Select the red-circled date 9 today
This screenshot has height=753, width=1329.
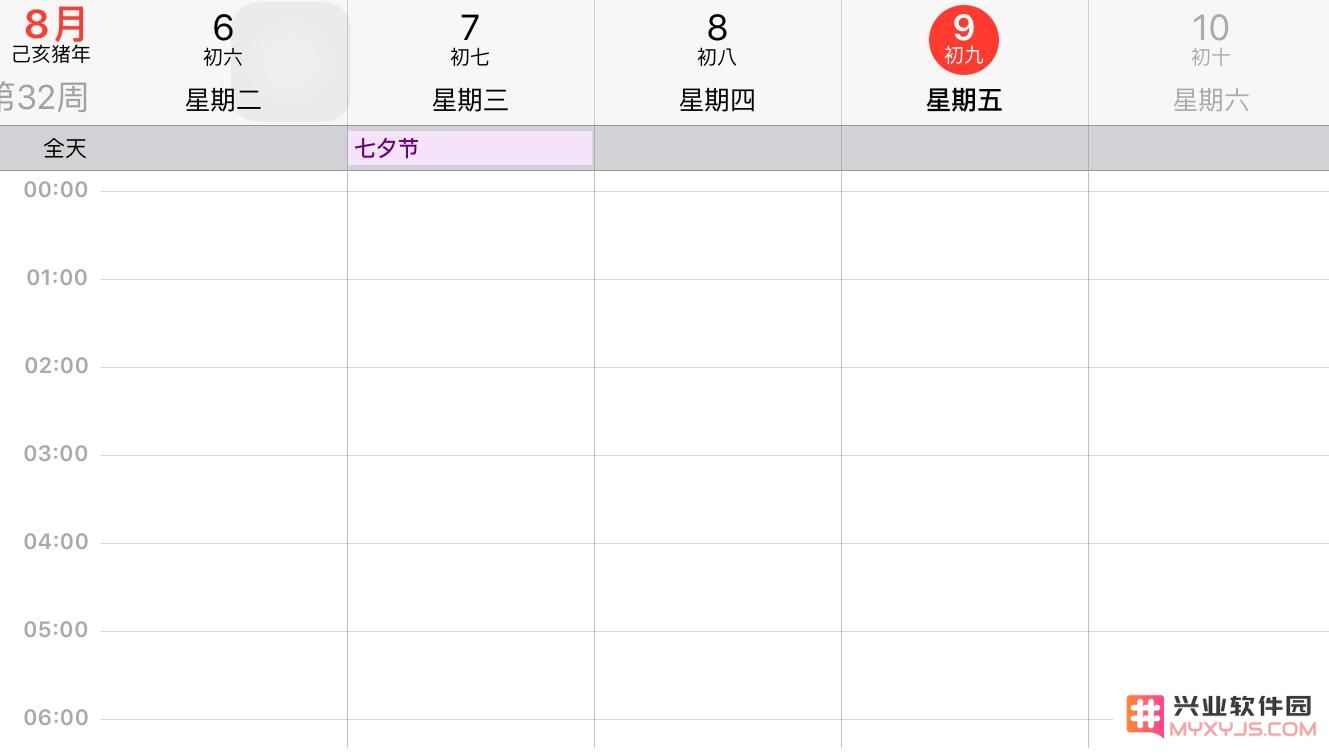964,41
